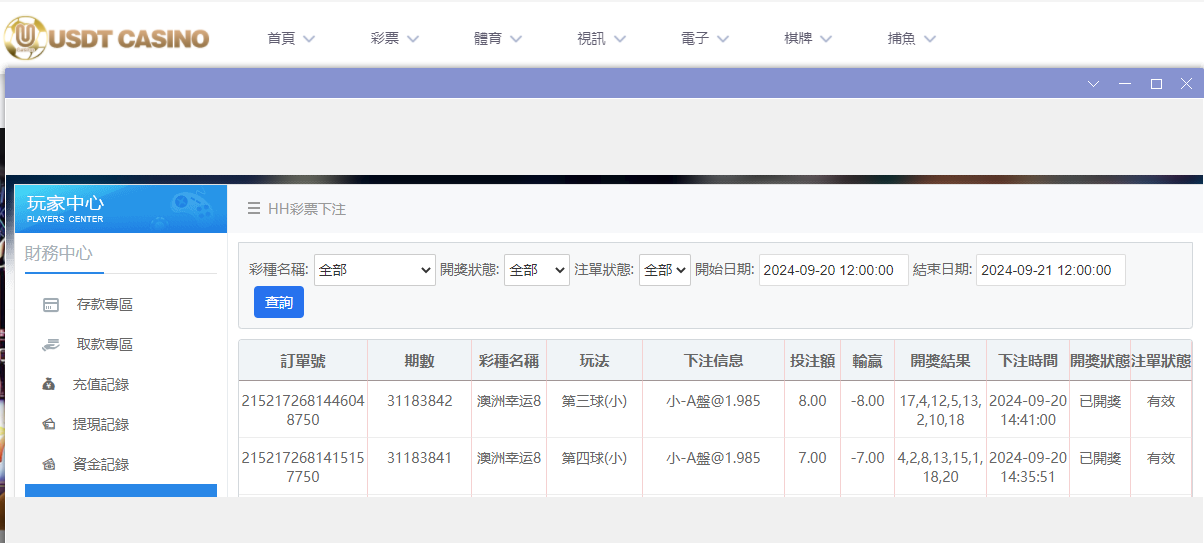Click the hamburger icon beside HH彩票下注
The height and width of the screenshot is (543, 1204).
pyautogui.click(x=254, y=209)
